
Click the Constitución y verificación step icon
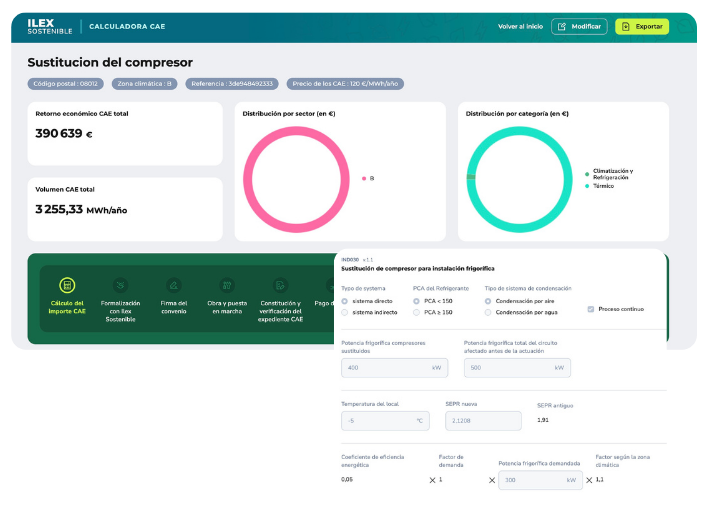[x=280, y=285]
